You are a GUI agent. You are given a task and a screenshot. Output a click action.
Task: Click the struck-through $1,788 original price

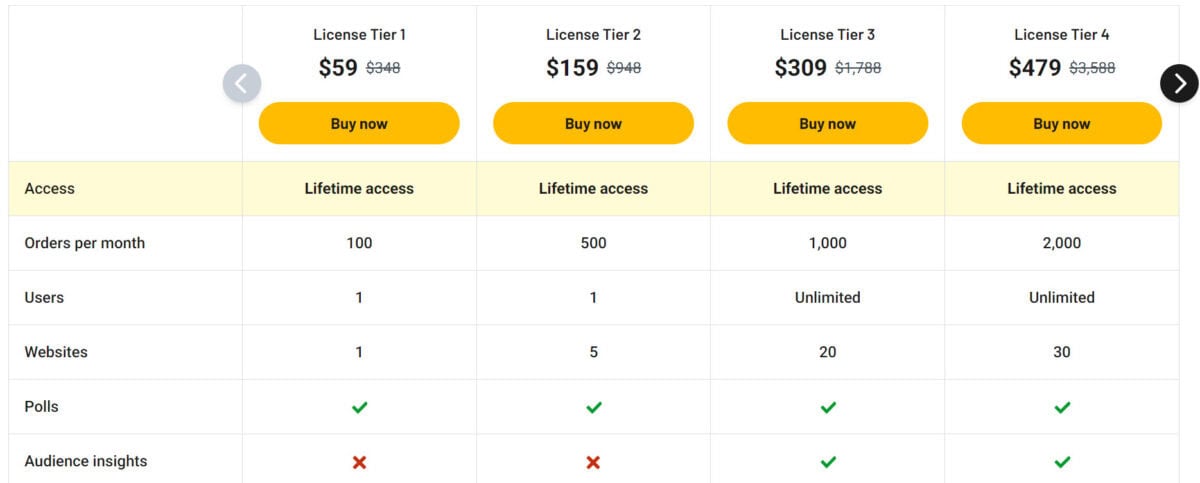tap(858, 69)
